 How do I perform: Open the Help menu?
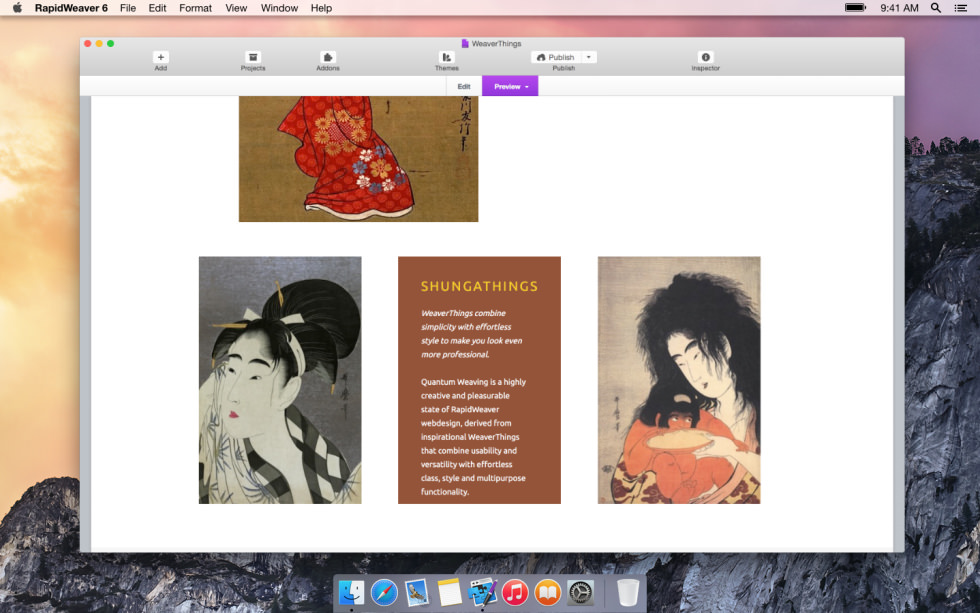(321, 7)
